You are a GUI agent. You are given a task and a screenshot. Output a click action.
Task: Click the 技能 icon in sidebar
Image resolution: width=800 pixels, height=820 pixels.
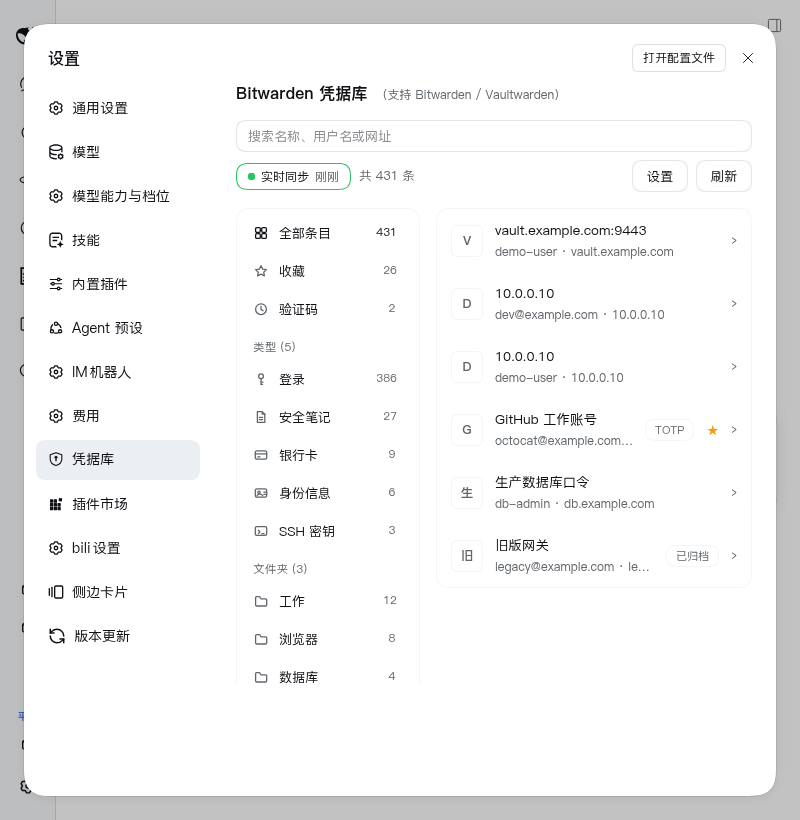(x=56, y=240)
